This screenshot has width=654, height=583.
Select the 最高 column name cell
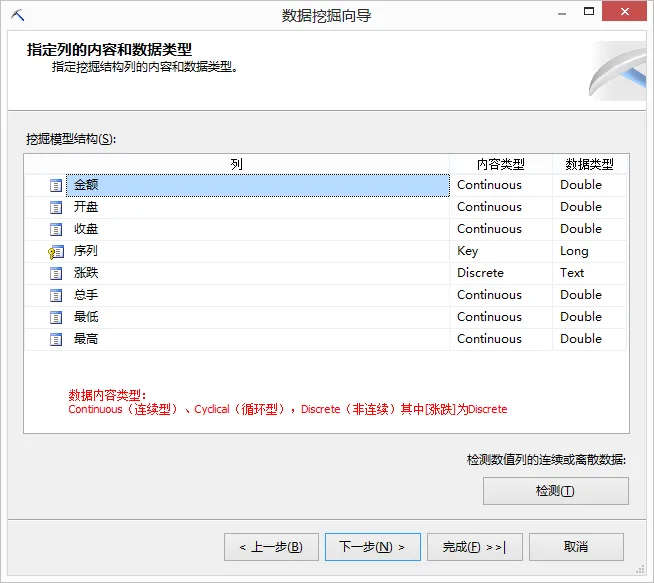point(258,339)
